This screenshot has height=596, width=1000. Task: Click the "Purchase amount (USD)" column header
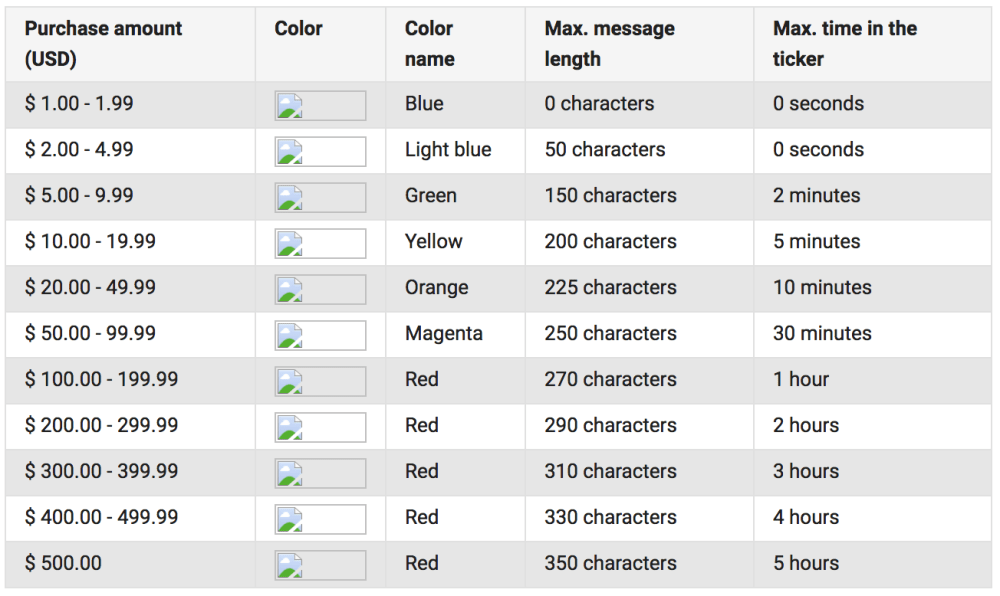[103, 44]
